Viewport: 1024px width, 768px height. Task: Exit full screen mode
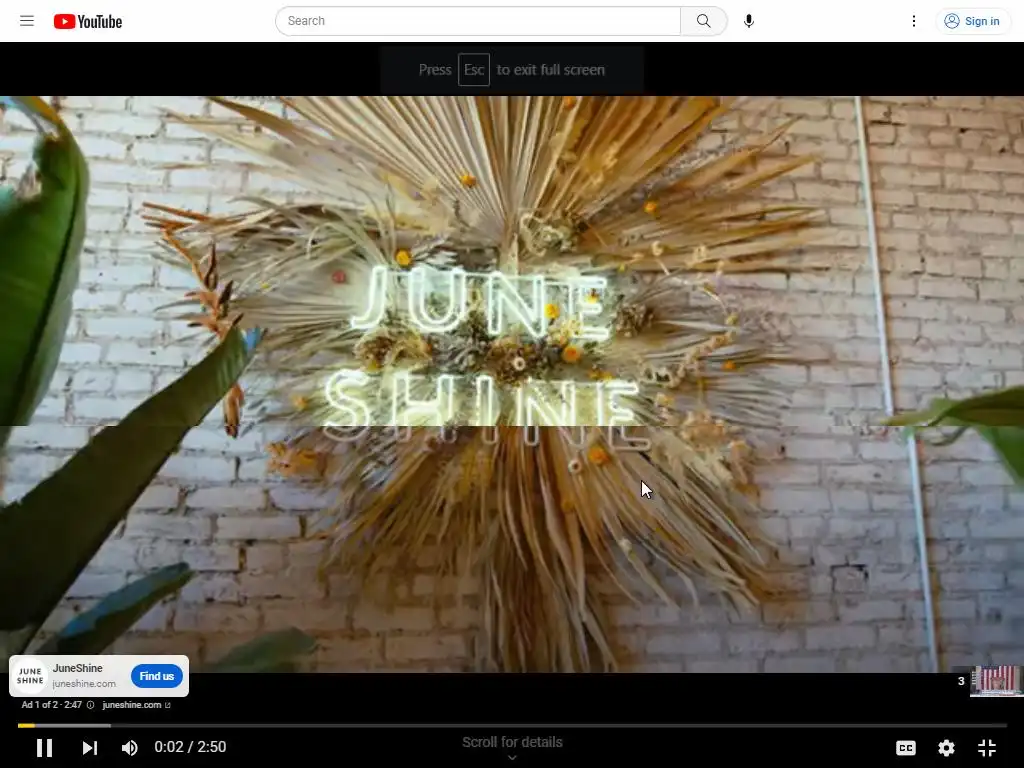(987, 748)
